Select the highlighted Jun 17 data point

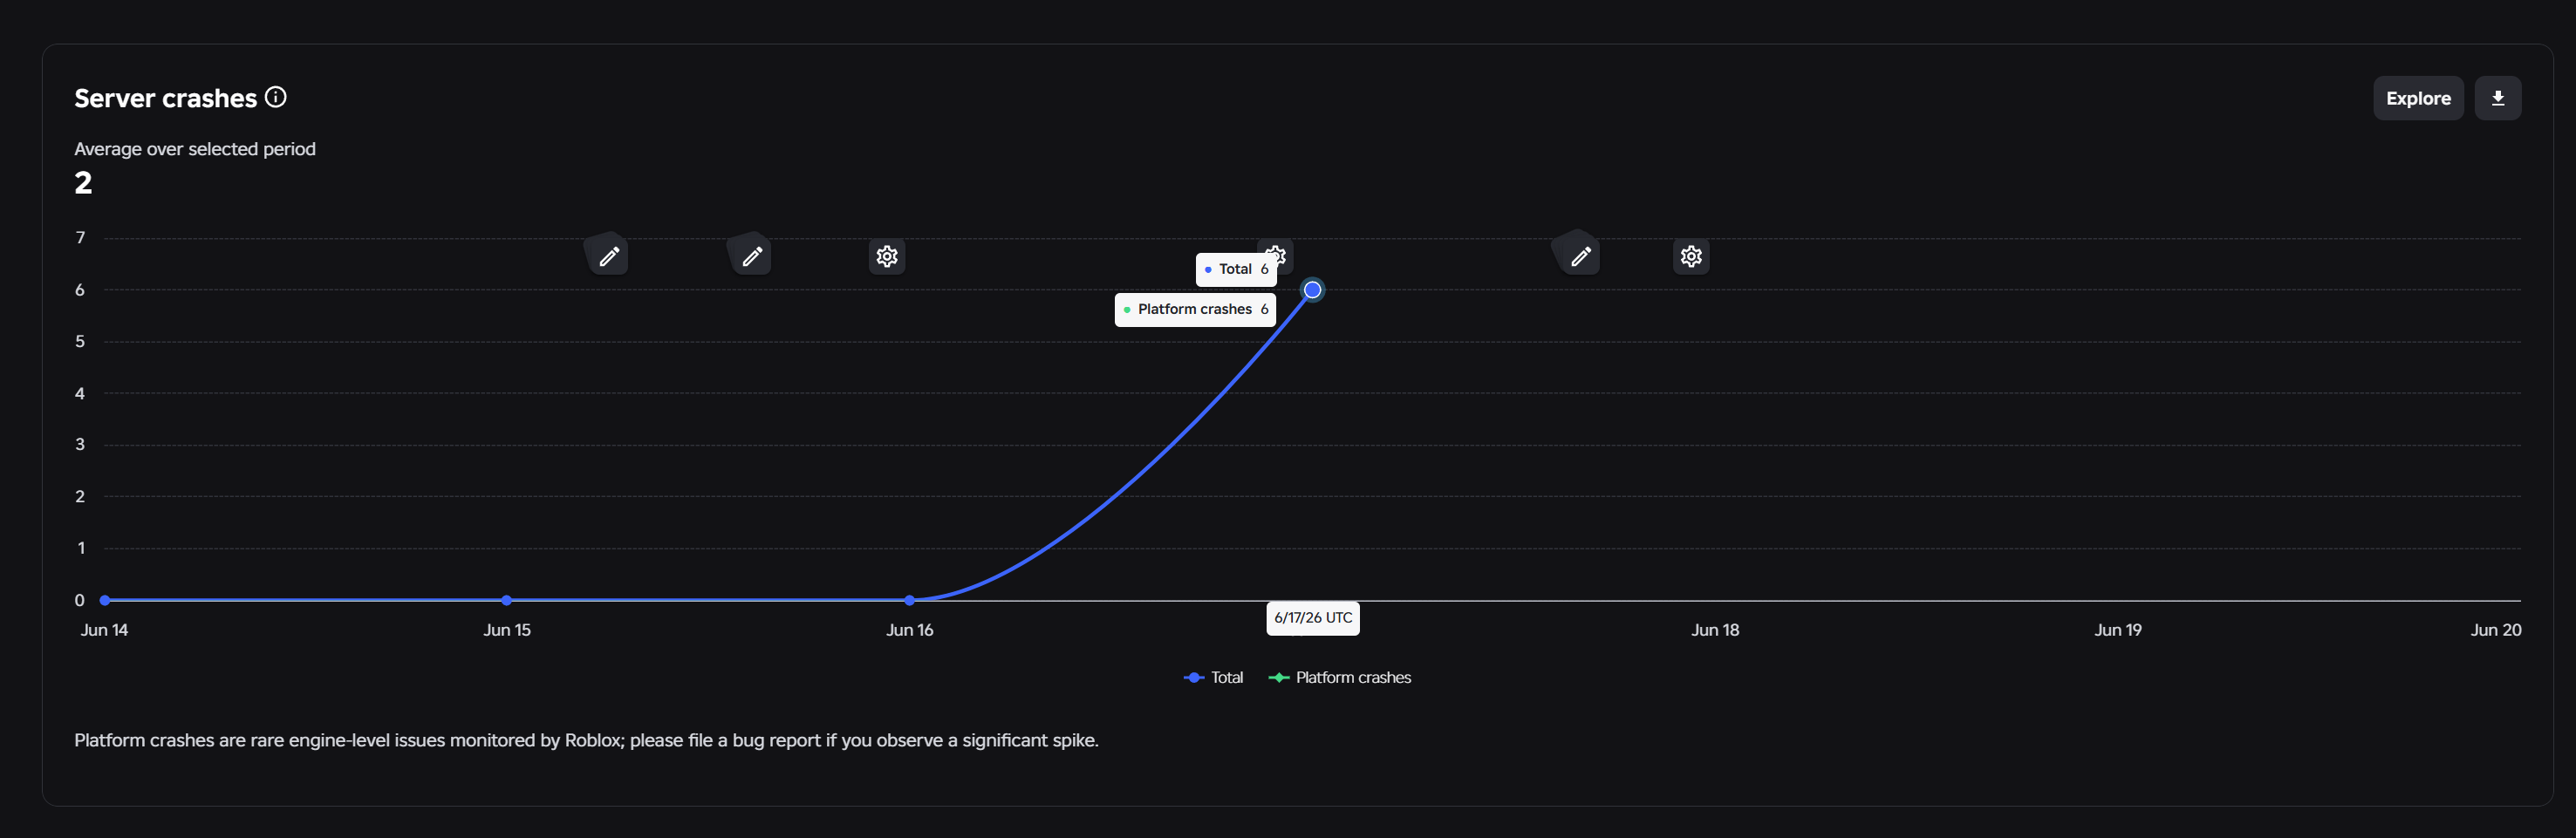pyautogui.click(x=1313, y=290)
